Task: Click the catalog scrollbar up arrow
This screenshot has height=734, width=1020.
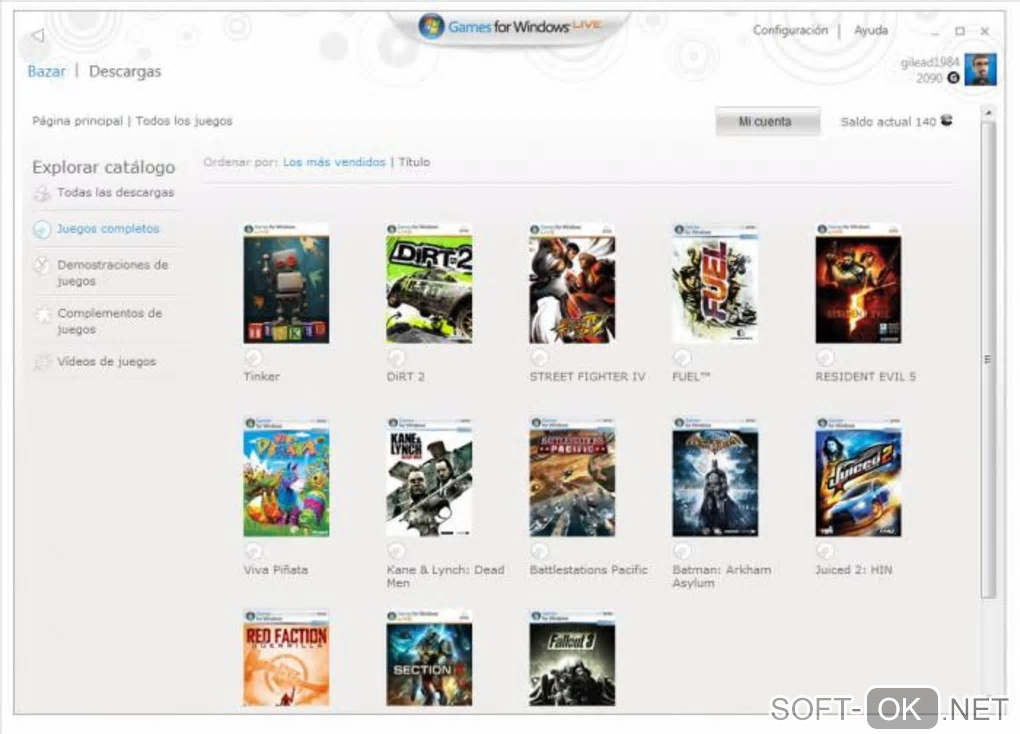Action: (x=989, y=113)
